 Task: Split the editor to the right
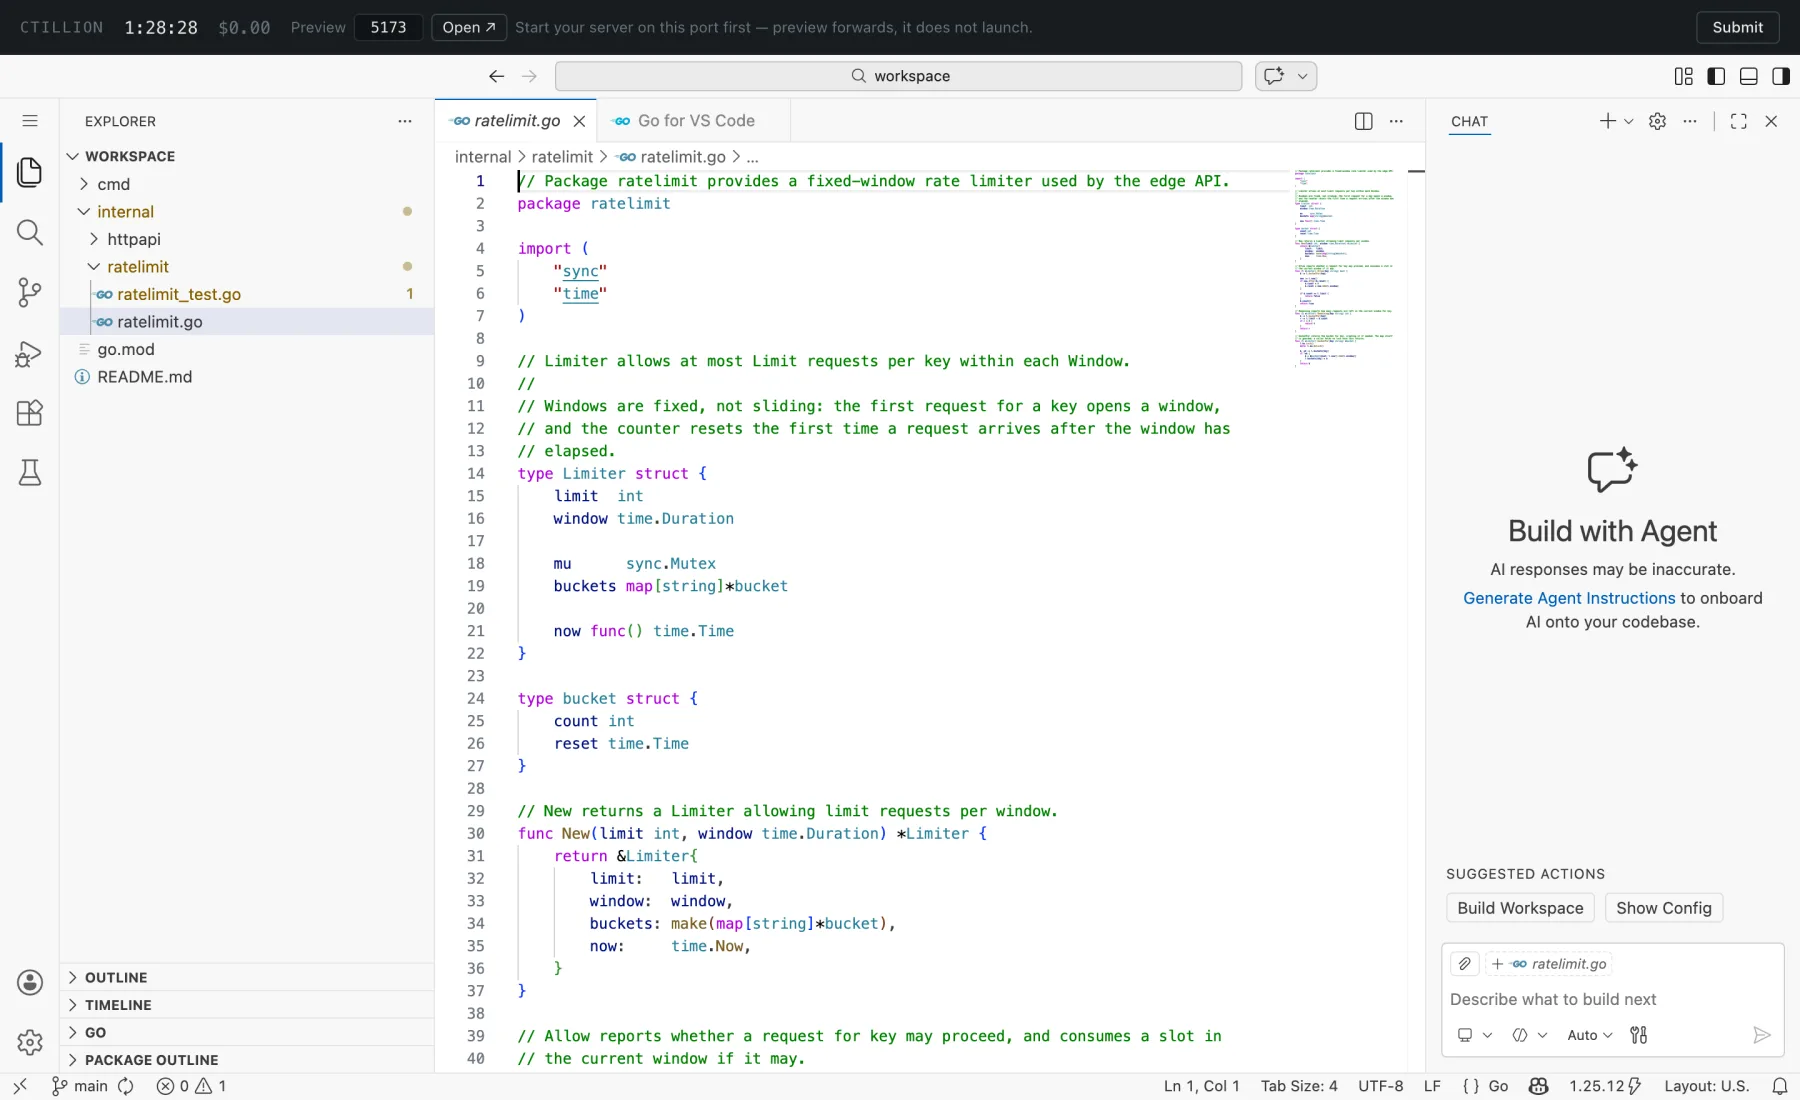(1363, 121)
